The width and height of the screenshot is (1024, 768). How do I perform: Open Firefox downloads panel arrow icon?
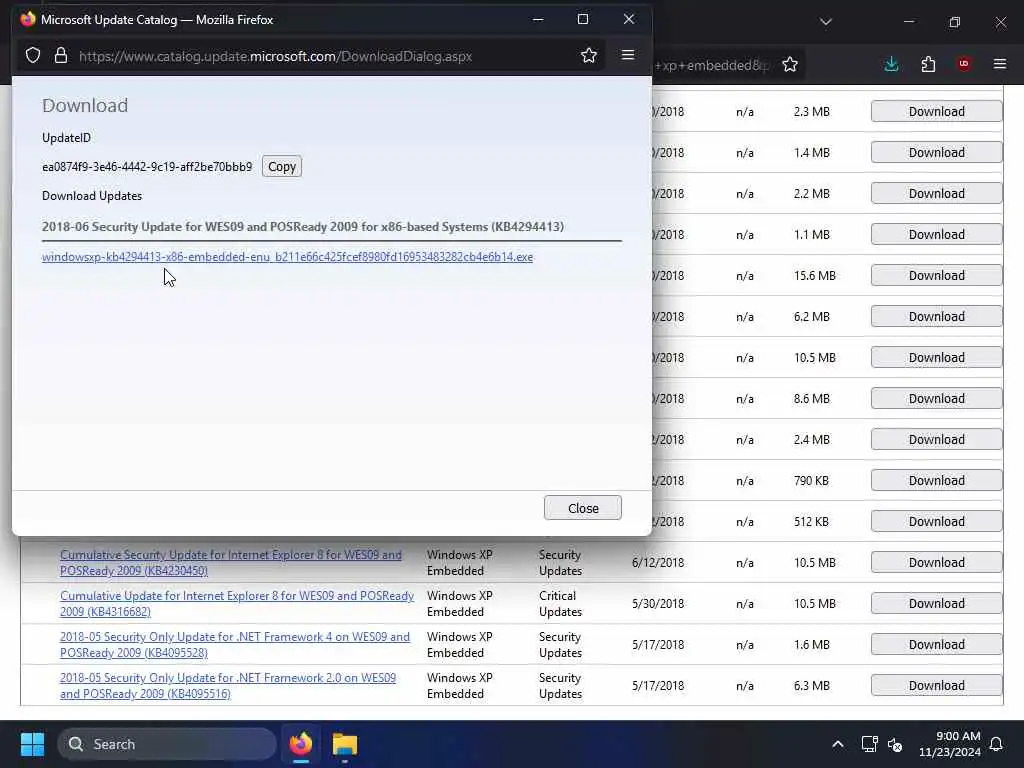click(x=891, y=64)
